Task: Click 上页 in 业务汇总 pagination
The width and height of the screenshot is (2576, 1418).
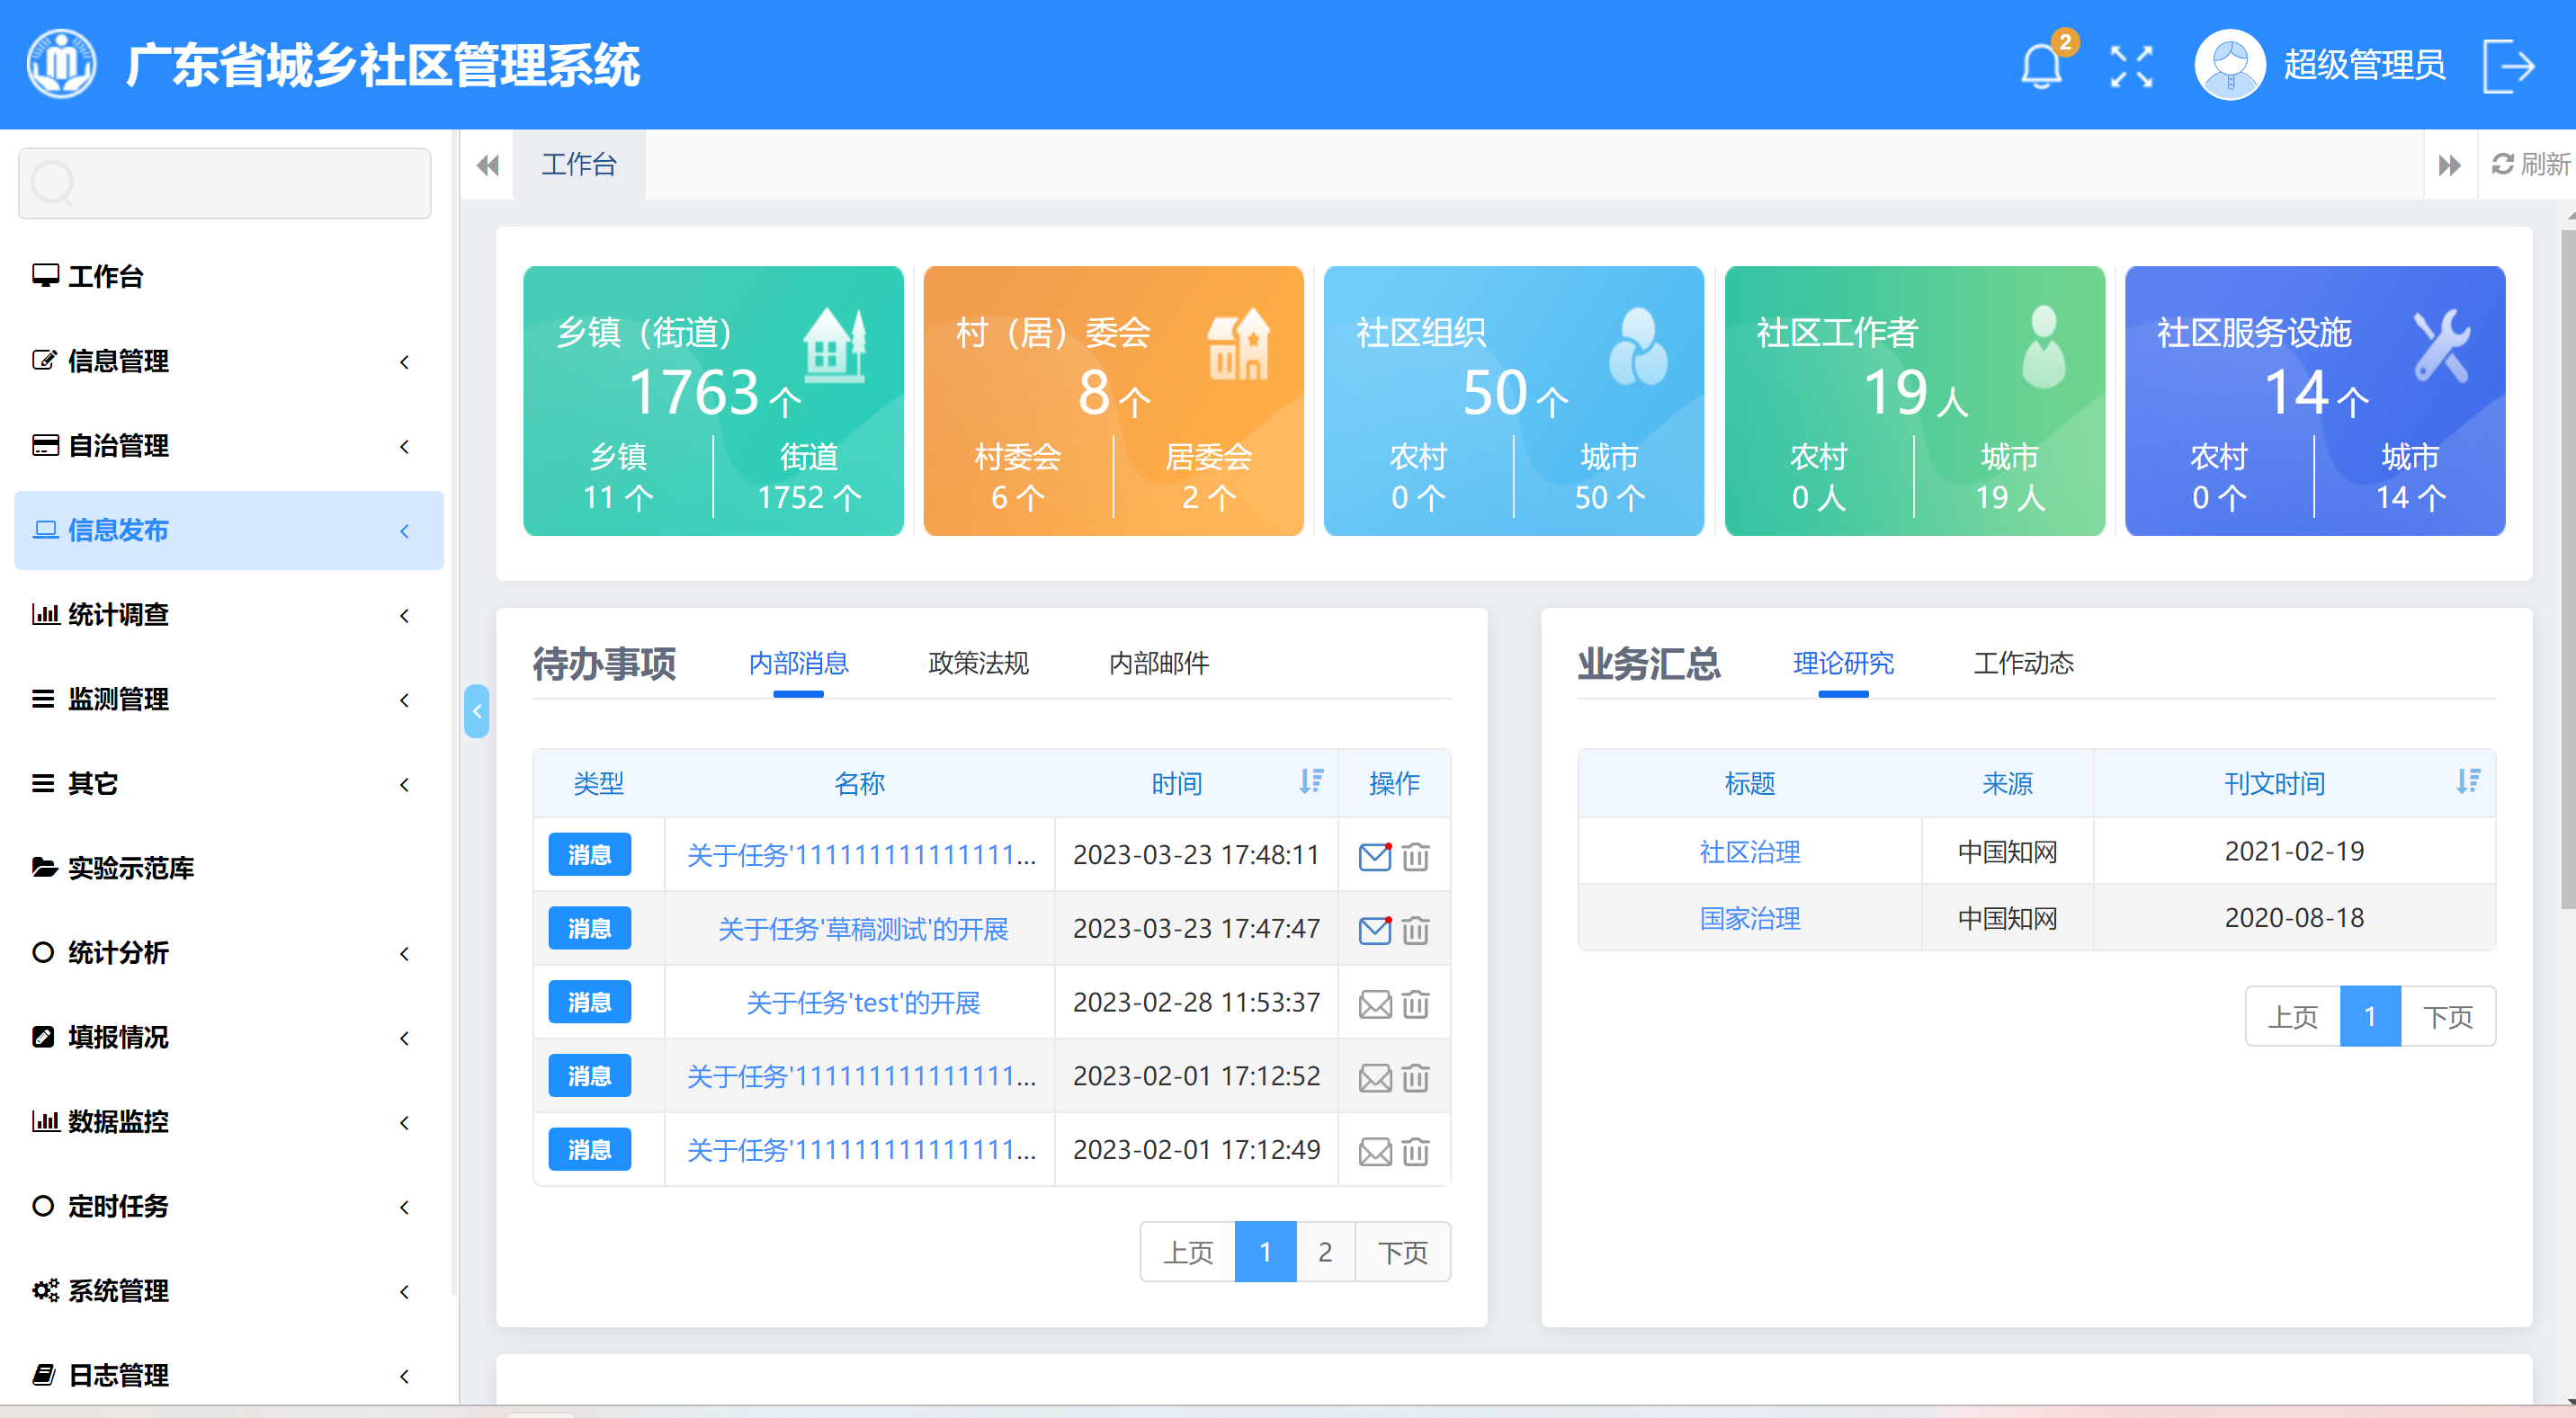Action: point(2293,1017)
